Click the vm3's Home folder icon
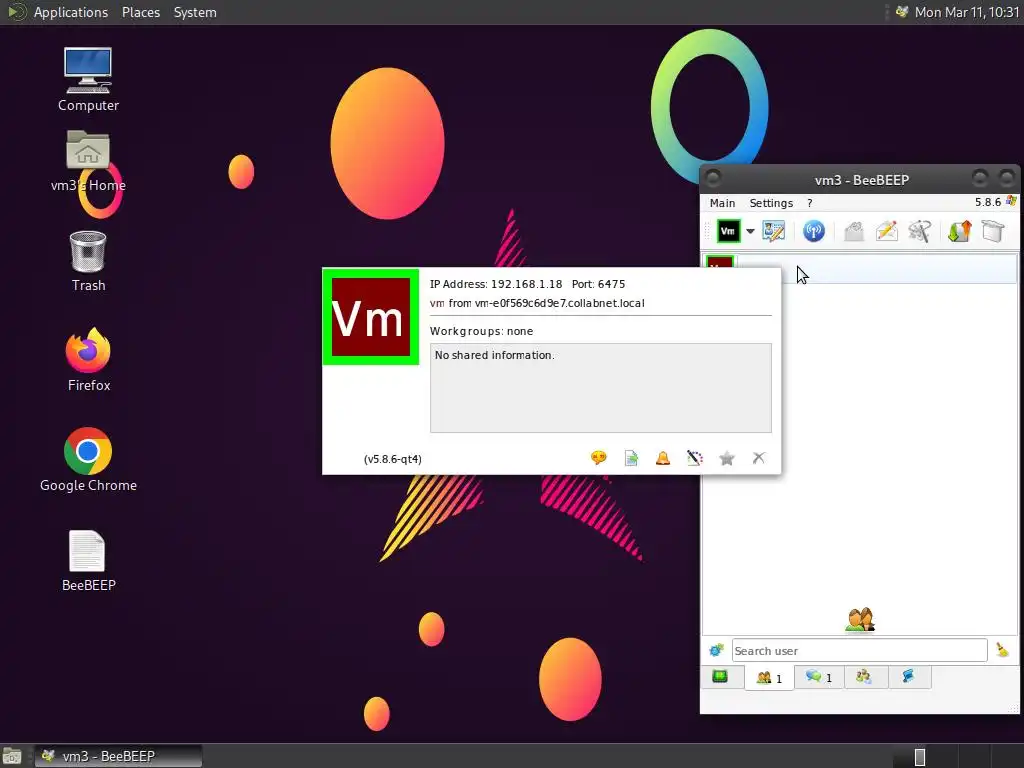The height and width of the screenshot is (768, 1024). pos(88,161)
